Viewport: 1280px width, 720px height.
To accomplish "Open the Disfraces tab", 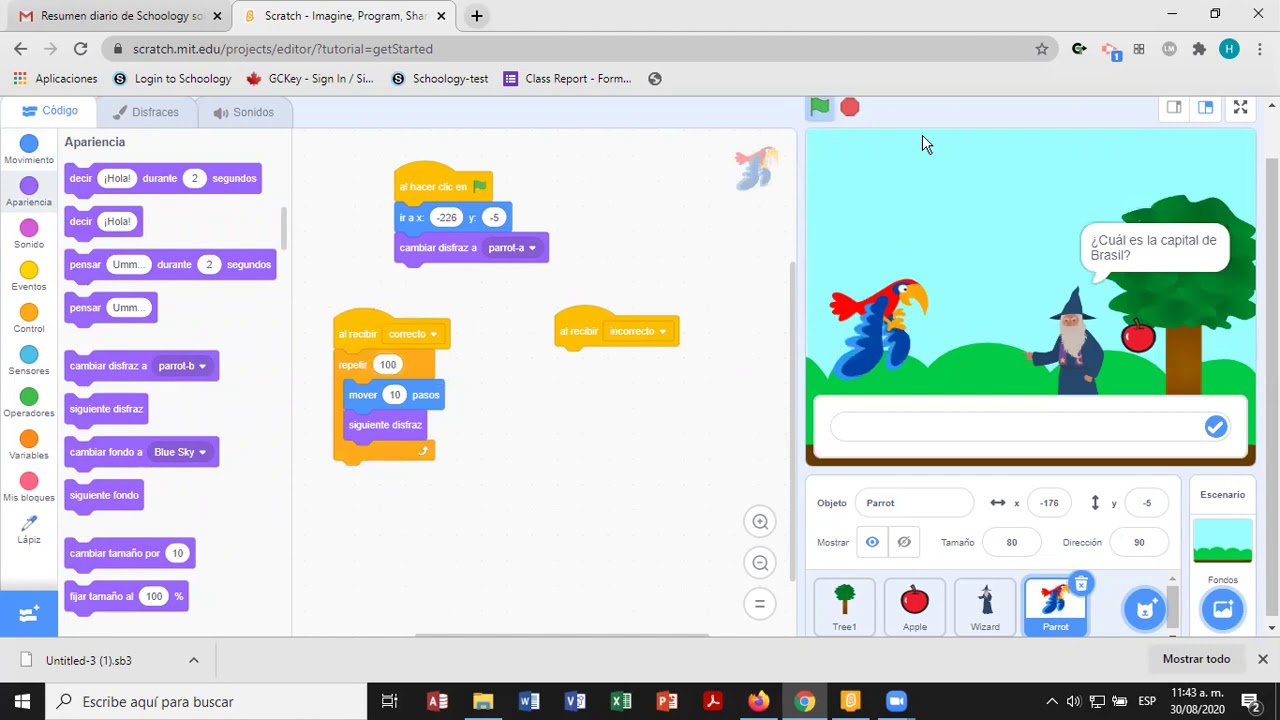I will [146, 112].
